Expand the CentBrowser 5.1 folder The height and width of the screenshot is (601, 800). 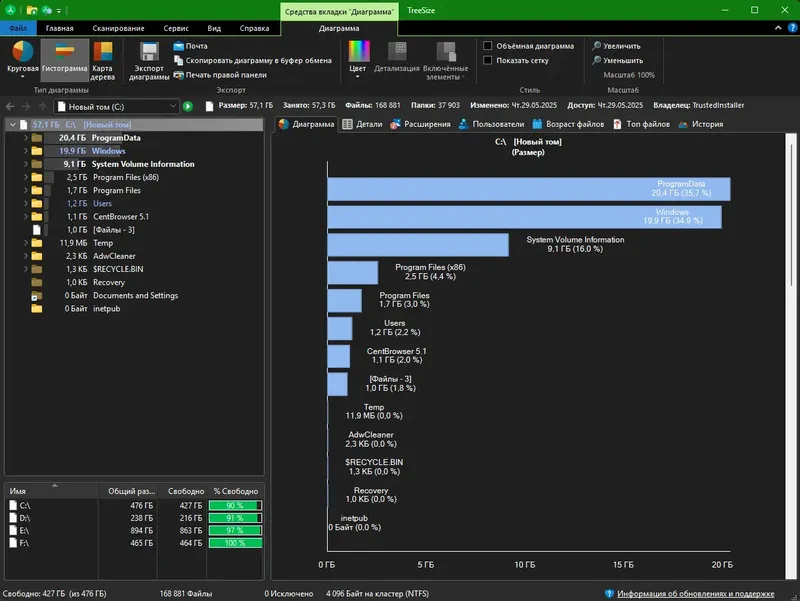26,217
